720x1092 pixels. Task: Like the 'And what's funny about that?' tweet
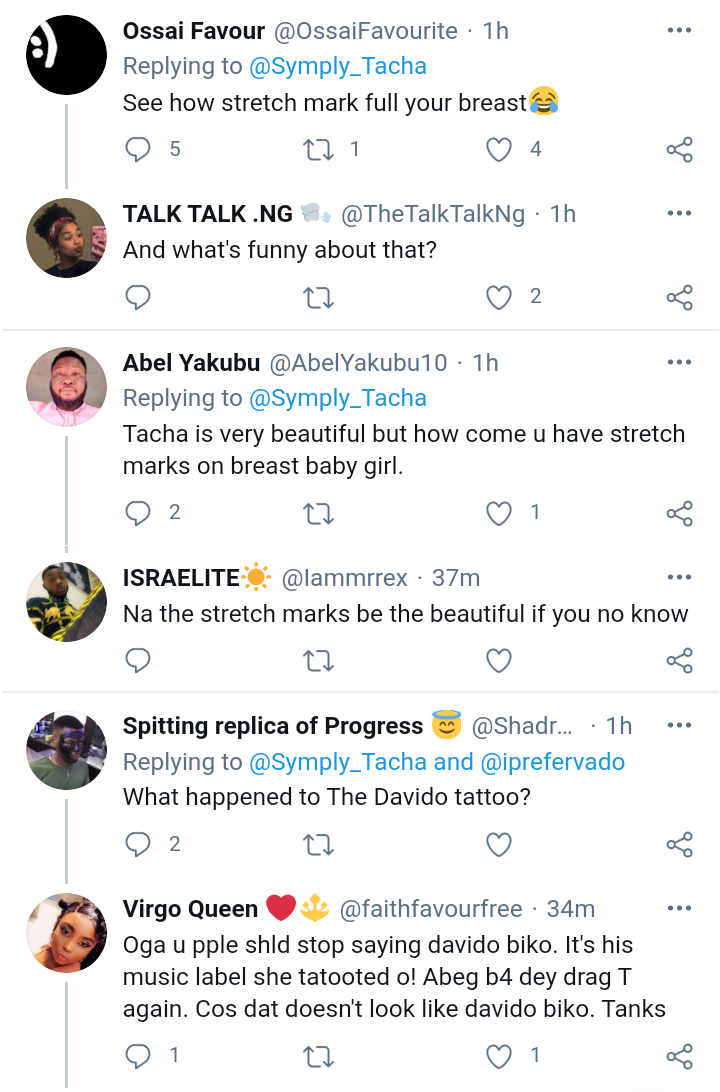[499, 297]
